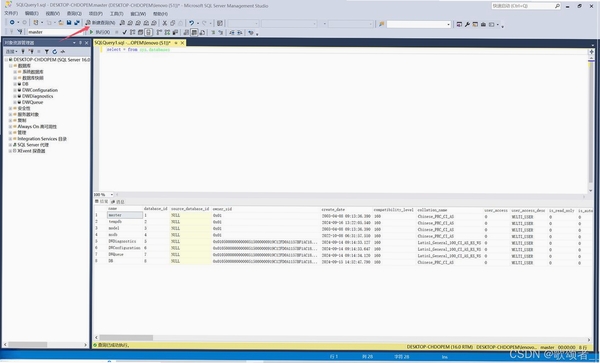Toggle pin (auto-hide) on Object Explorer panel

click(80, 43)
